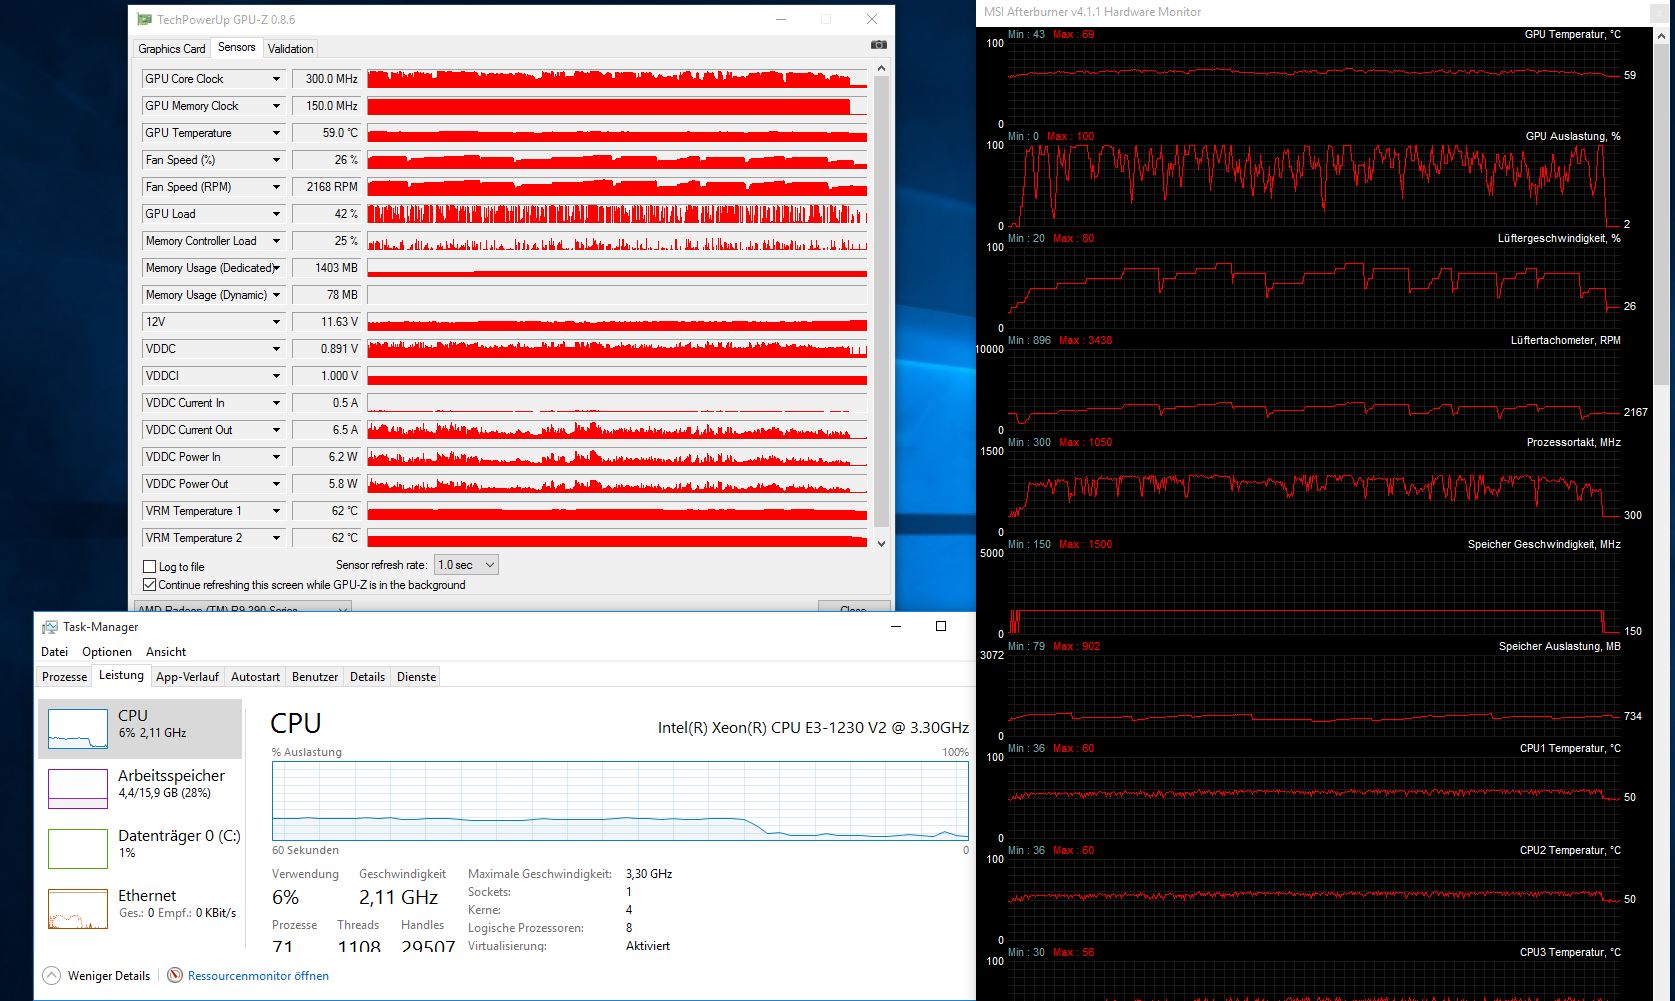
Task: Switch to the Benutzer tab
Action: pos(315,677)
